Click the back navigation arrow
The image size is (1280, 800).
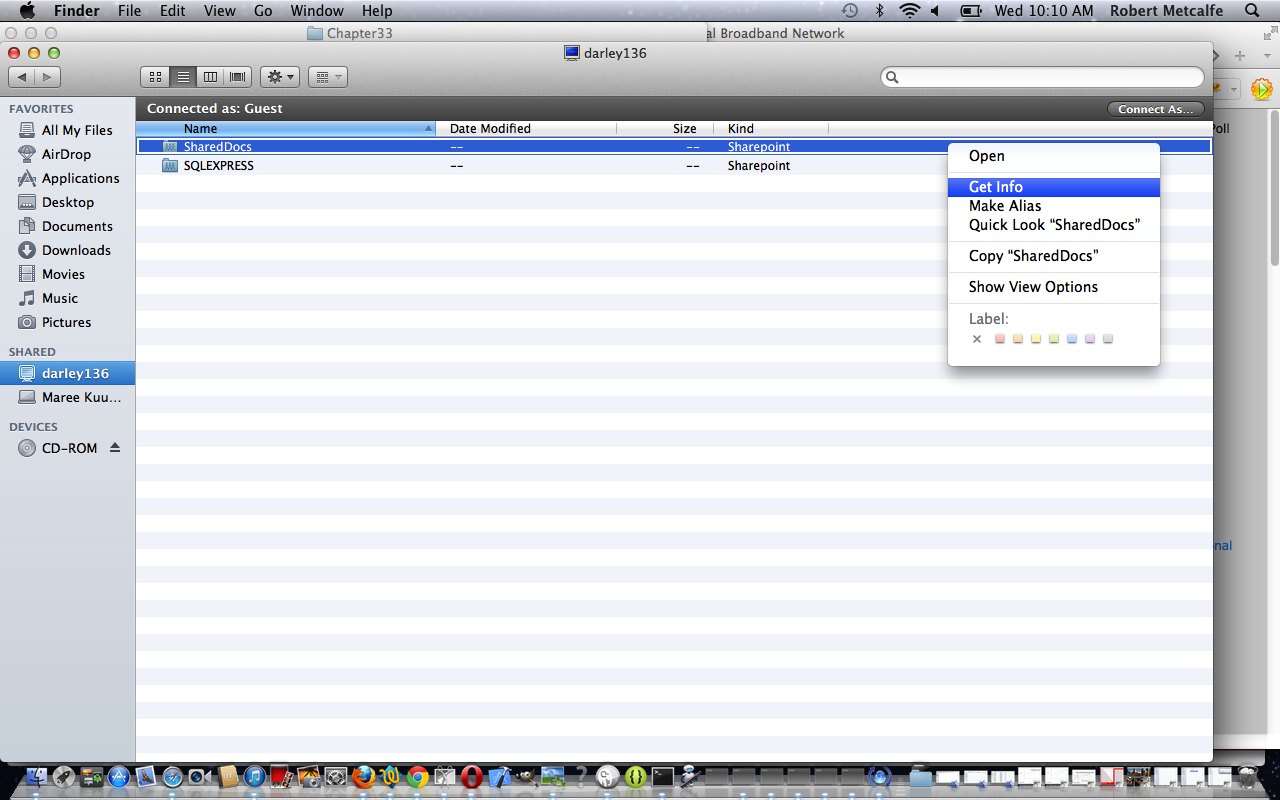pos(22,77)
